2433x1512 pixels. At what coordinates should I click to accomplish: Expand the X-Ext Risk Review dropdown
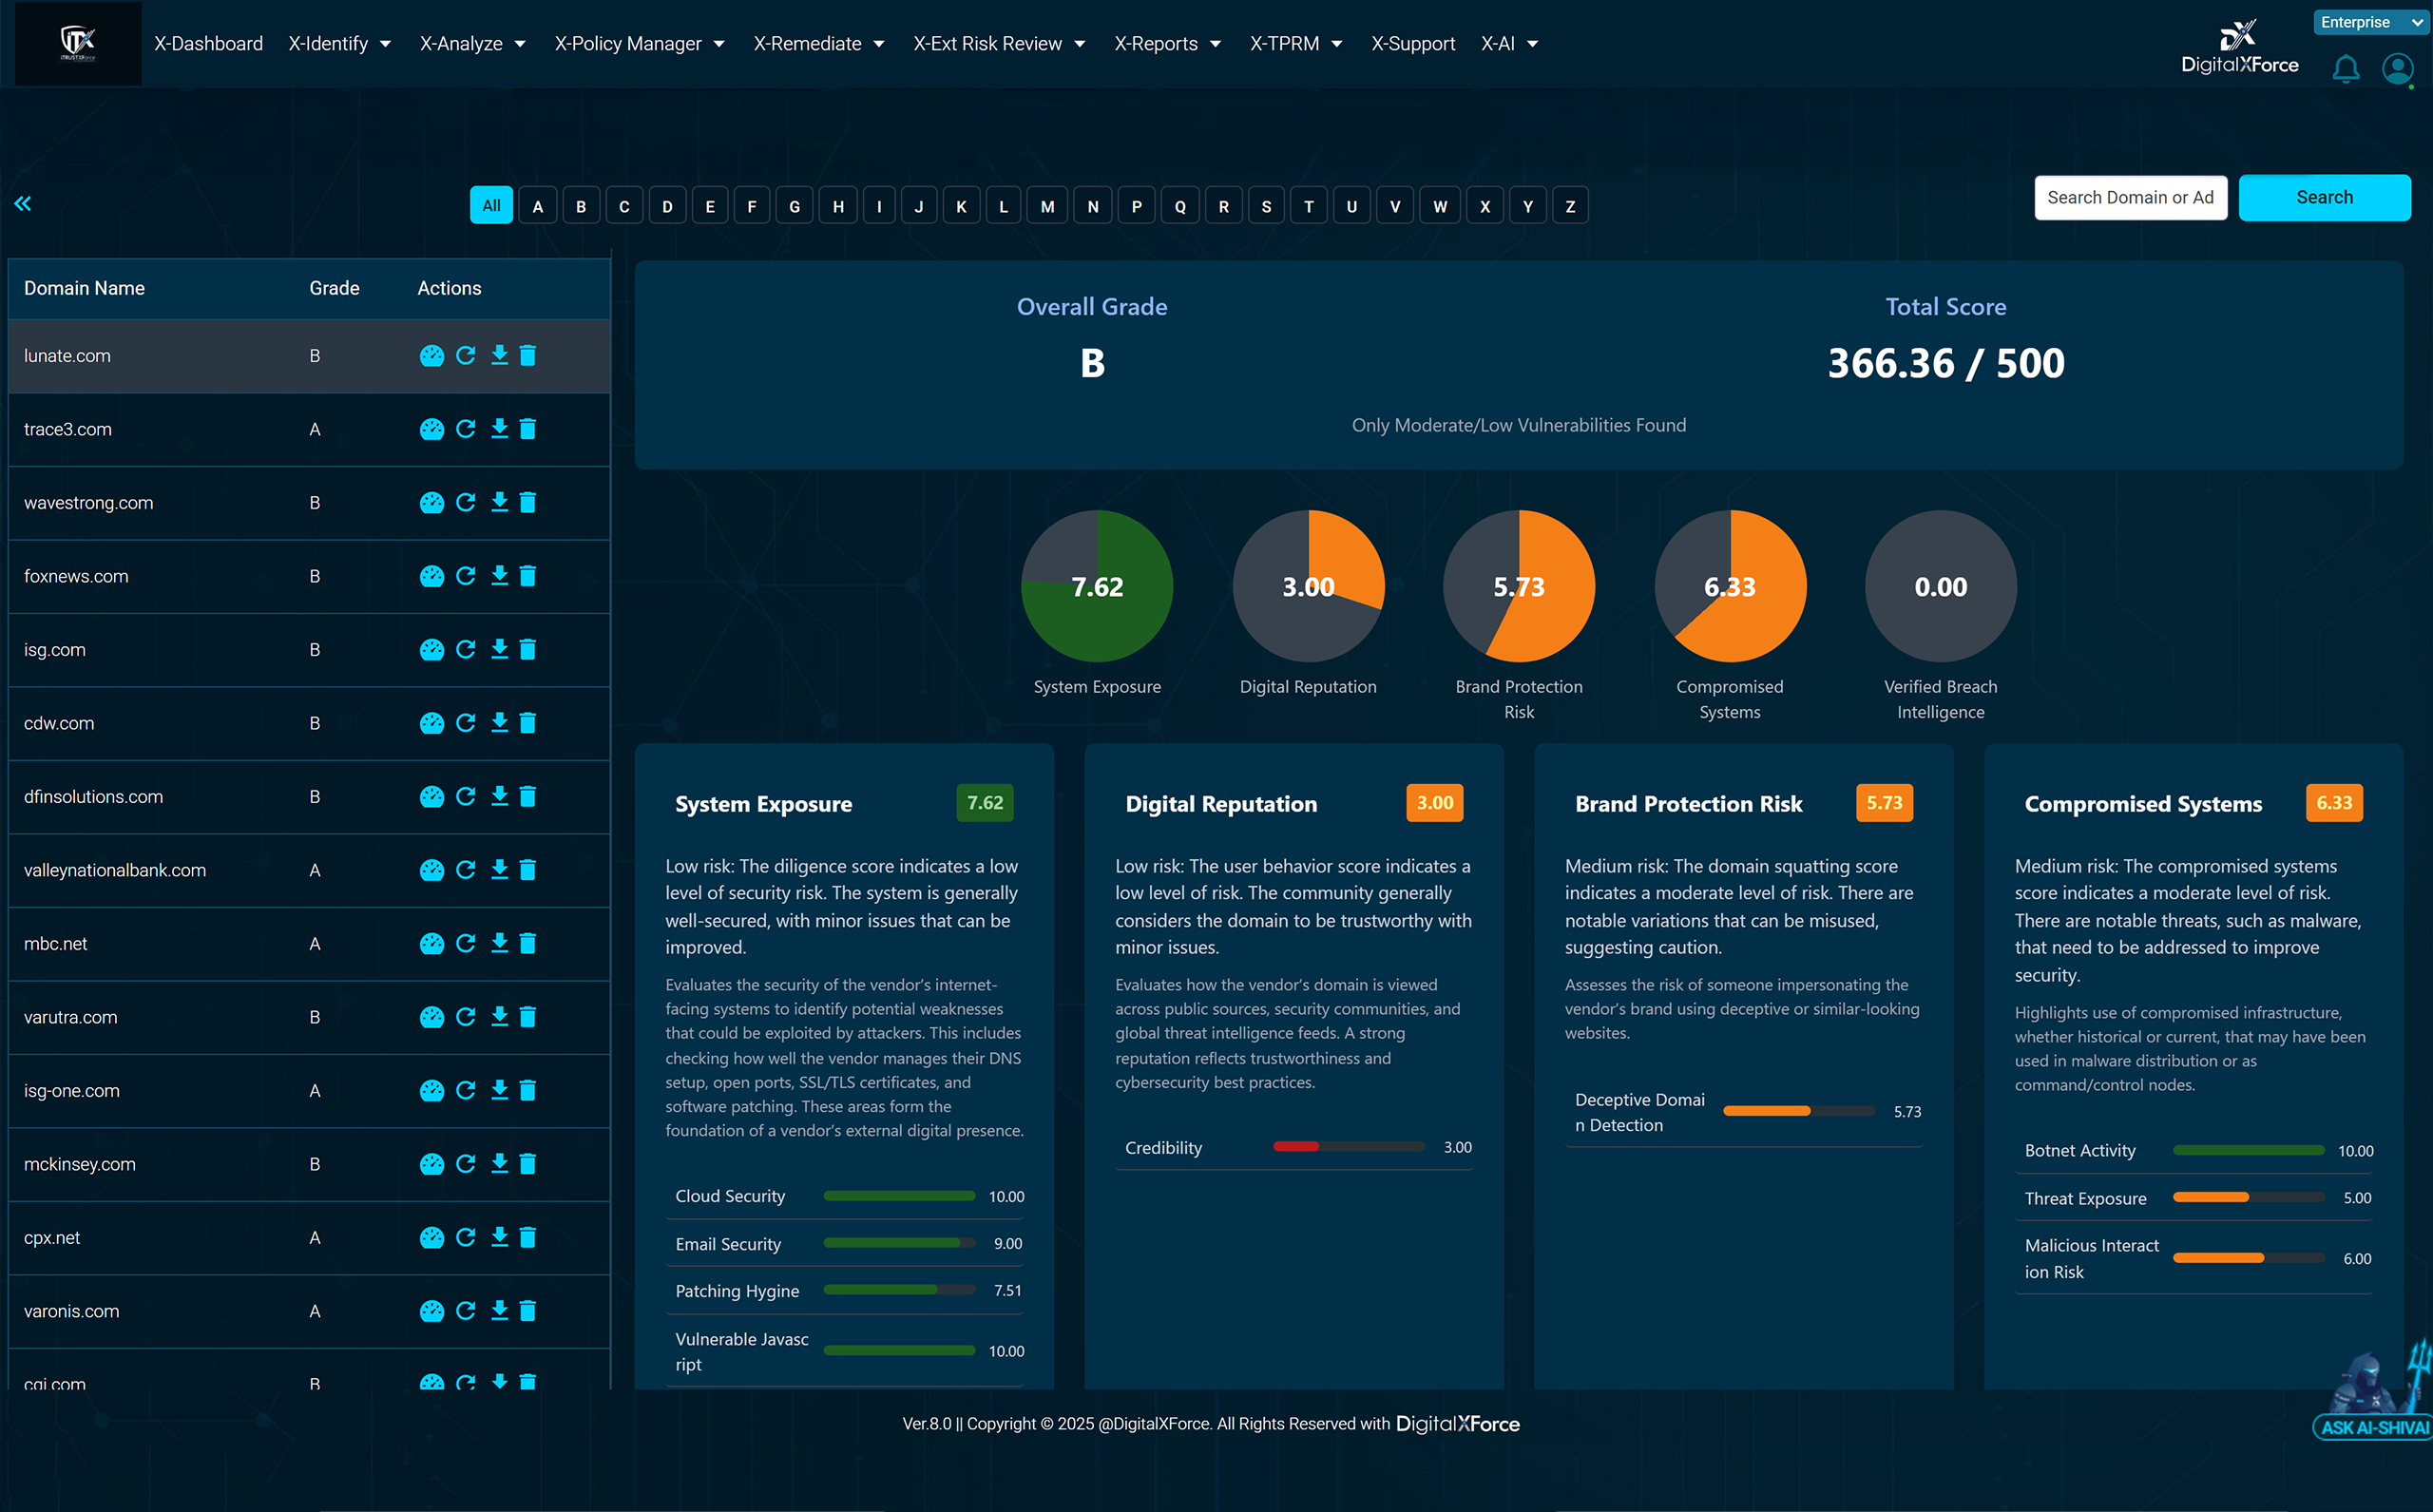999,44
